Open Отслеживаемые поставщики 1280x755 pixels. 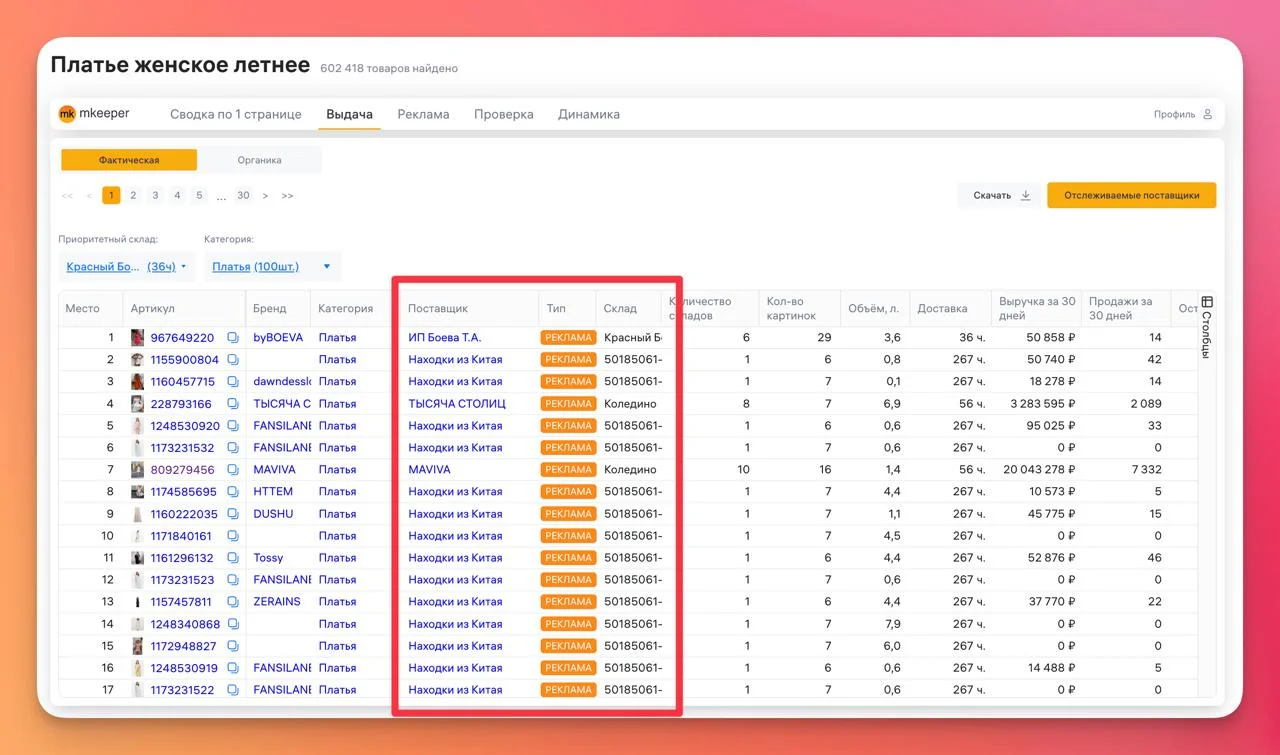click(1132, 195)
